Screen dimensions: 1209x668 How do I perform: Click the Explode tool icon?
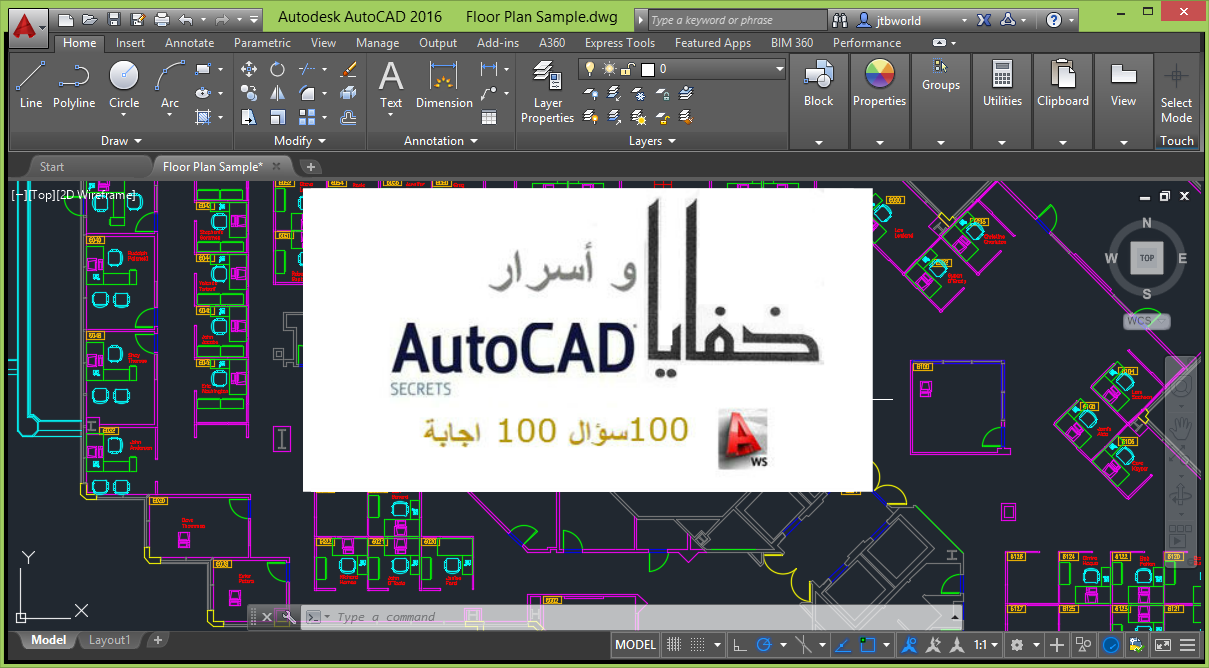point(349,93)
